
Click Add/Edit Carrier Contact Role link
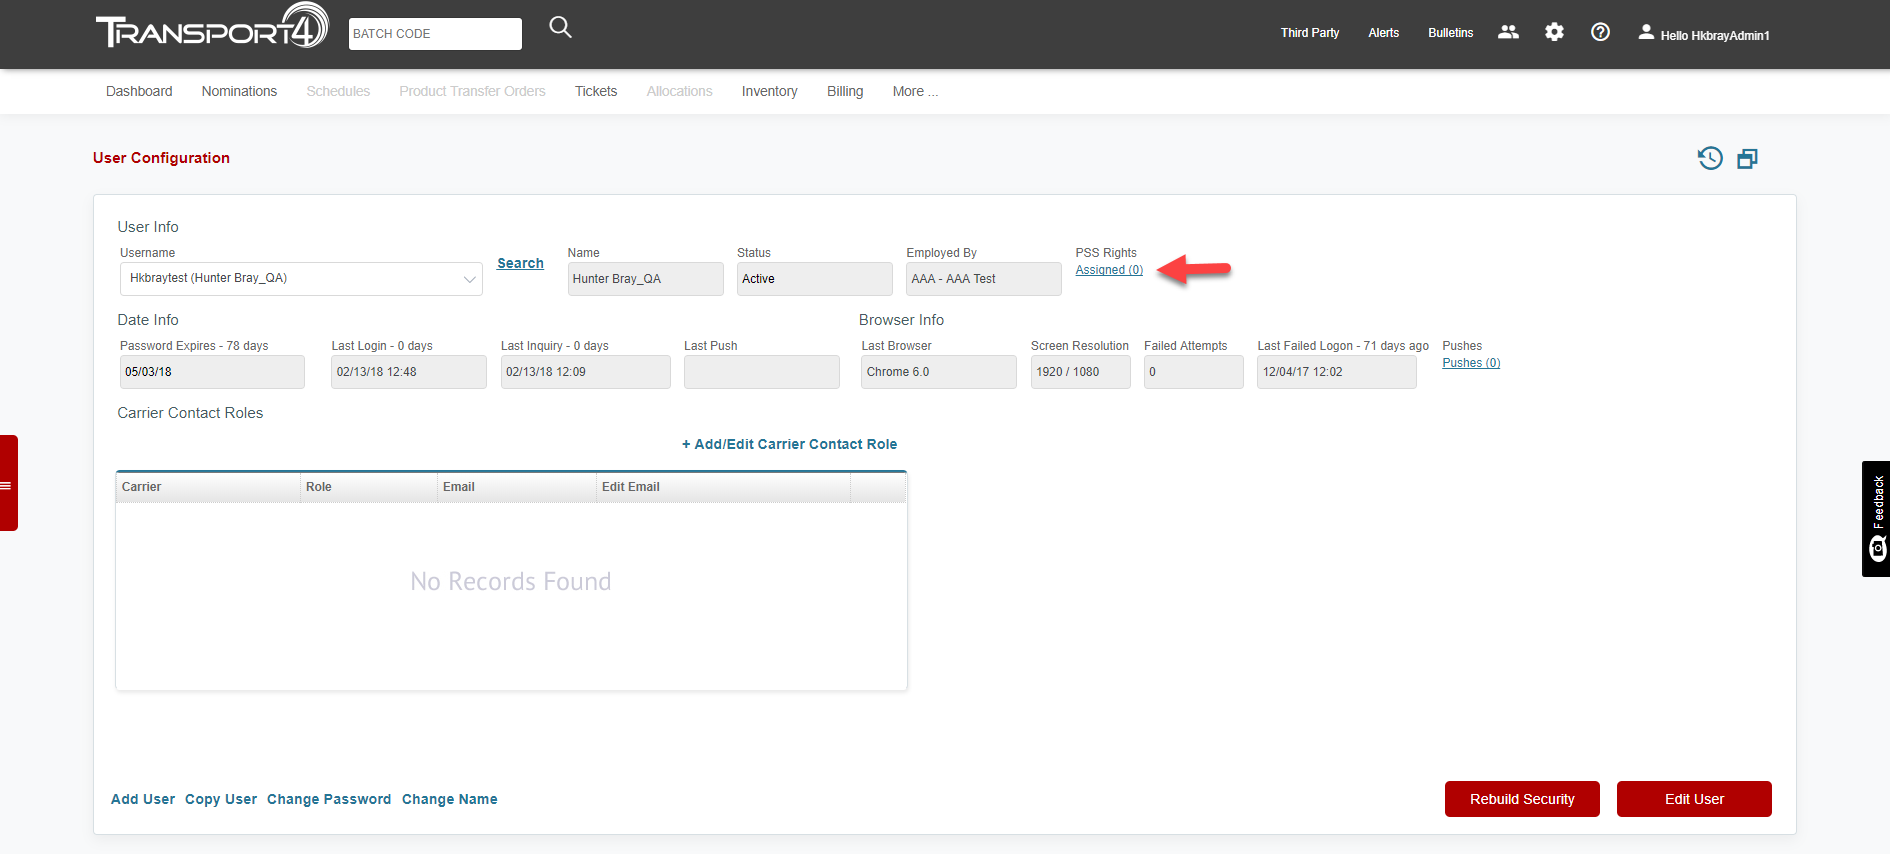[789, 444]
